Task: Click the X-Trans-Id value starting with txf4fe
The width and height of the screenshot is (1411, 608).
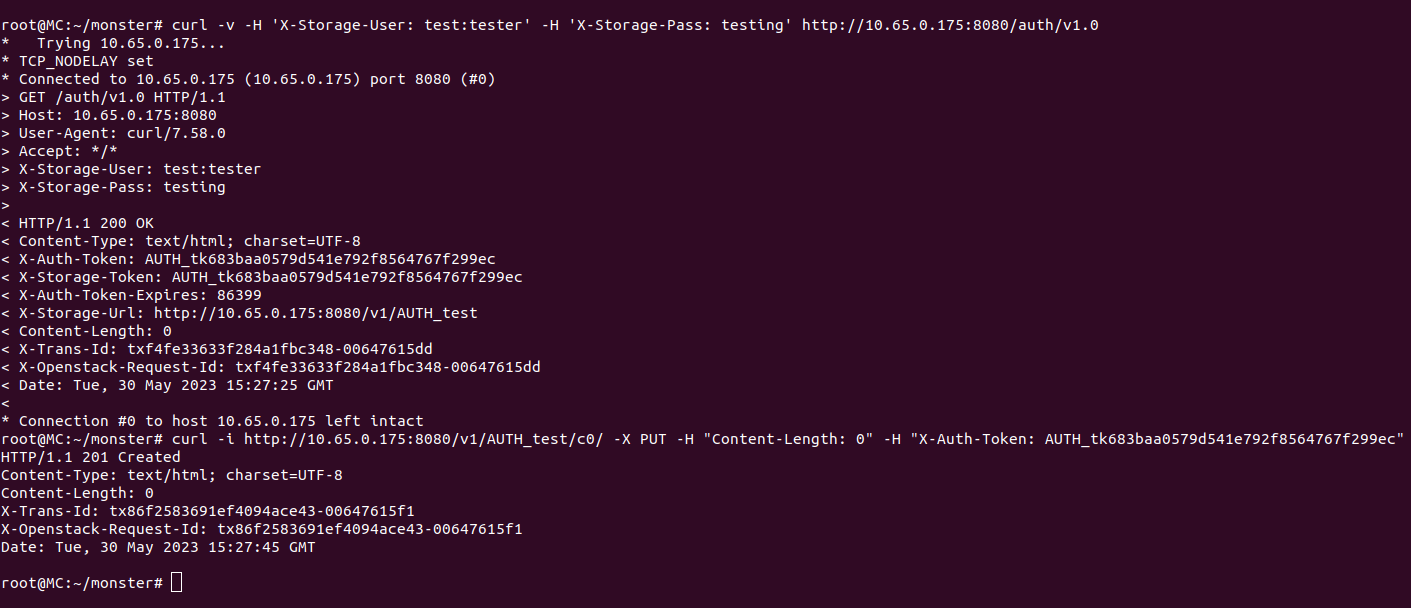Action: (279, 349)
